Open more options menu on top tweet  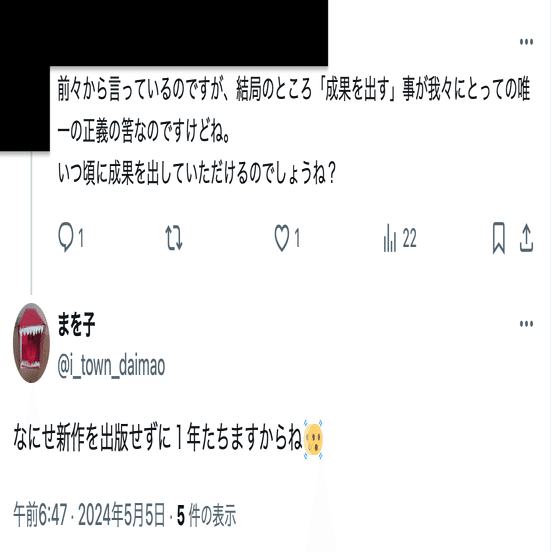[x=526, y=42]
